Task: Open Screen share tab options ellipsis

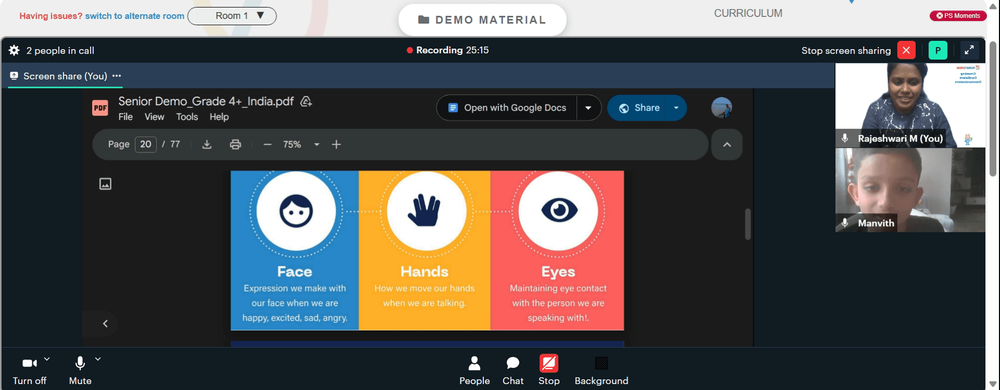Action: click(x=117, y=76)
